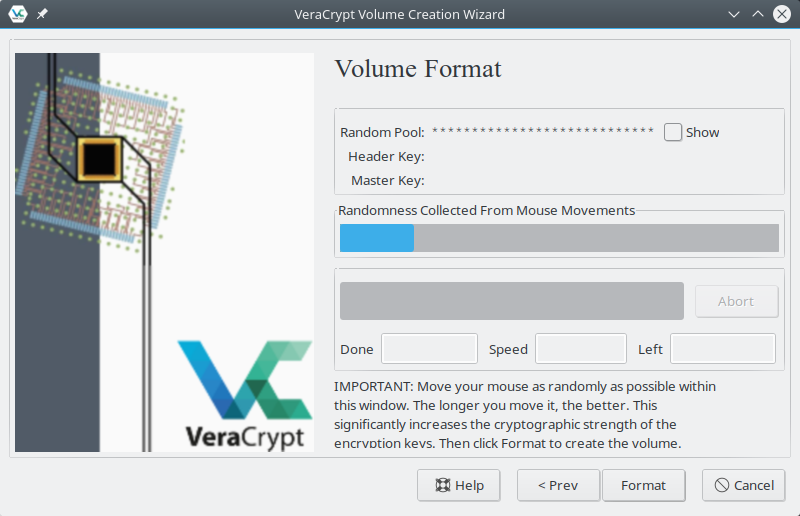Click the prohibition icon on Cancel

point(721,485)
